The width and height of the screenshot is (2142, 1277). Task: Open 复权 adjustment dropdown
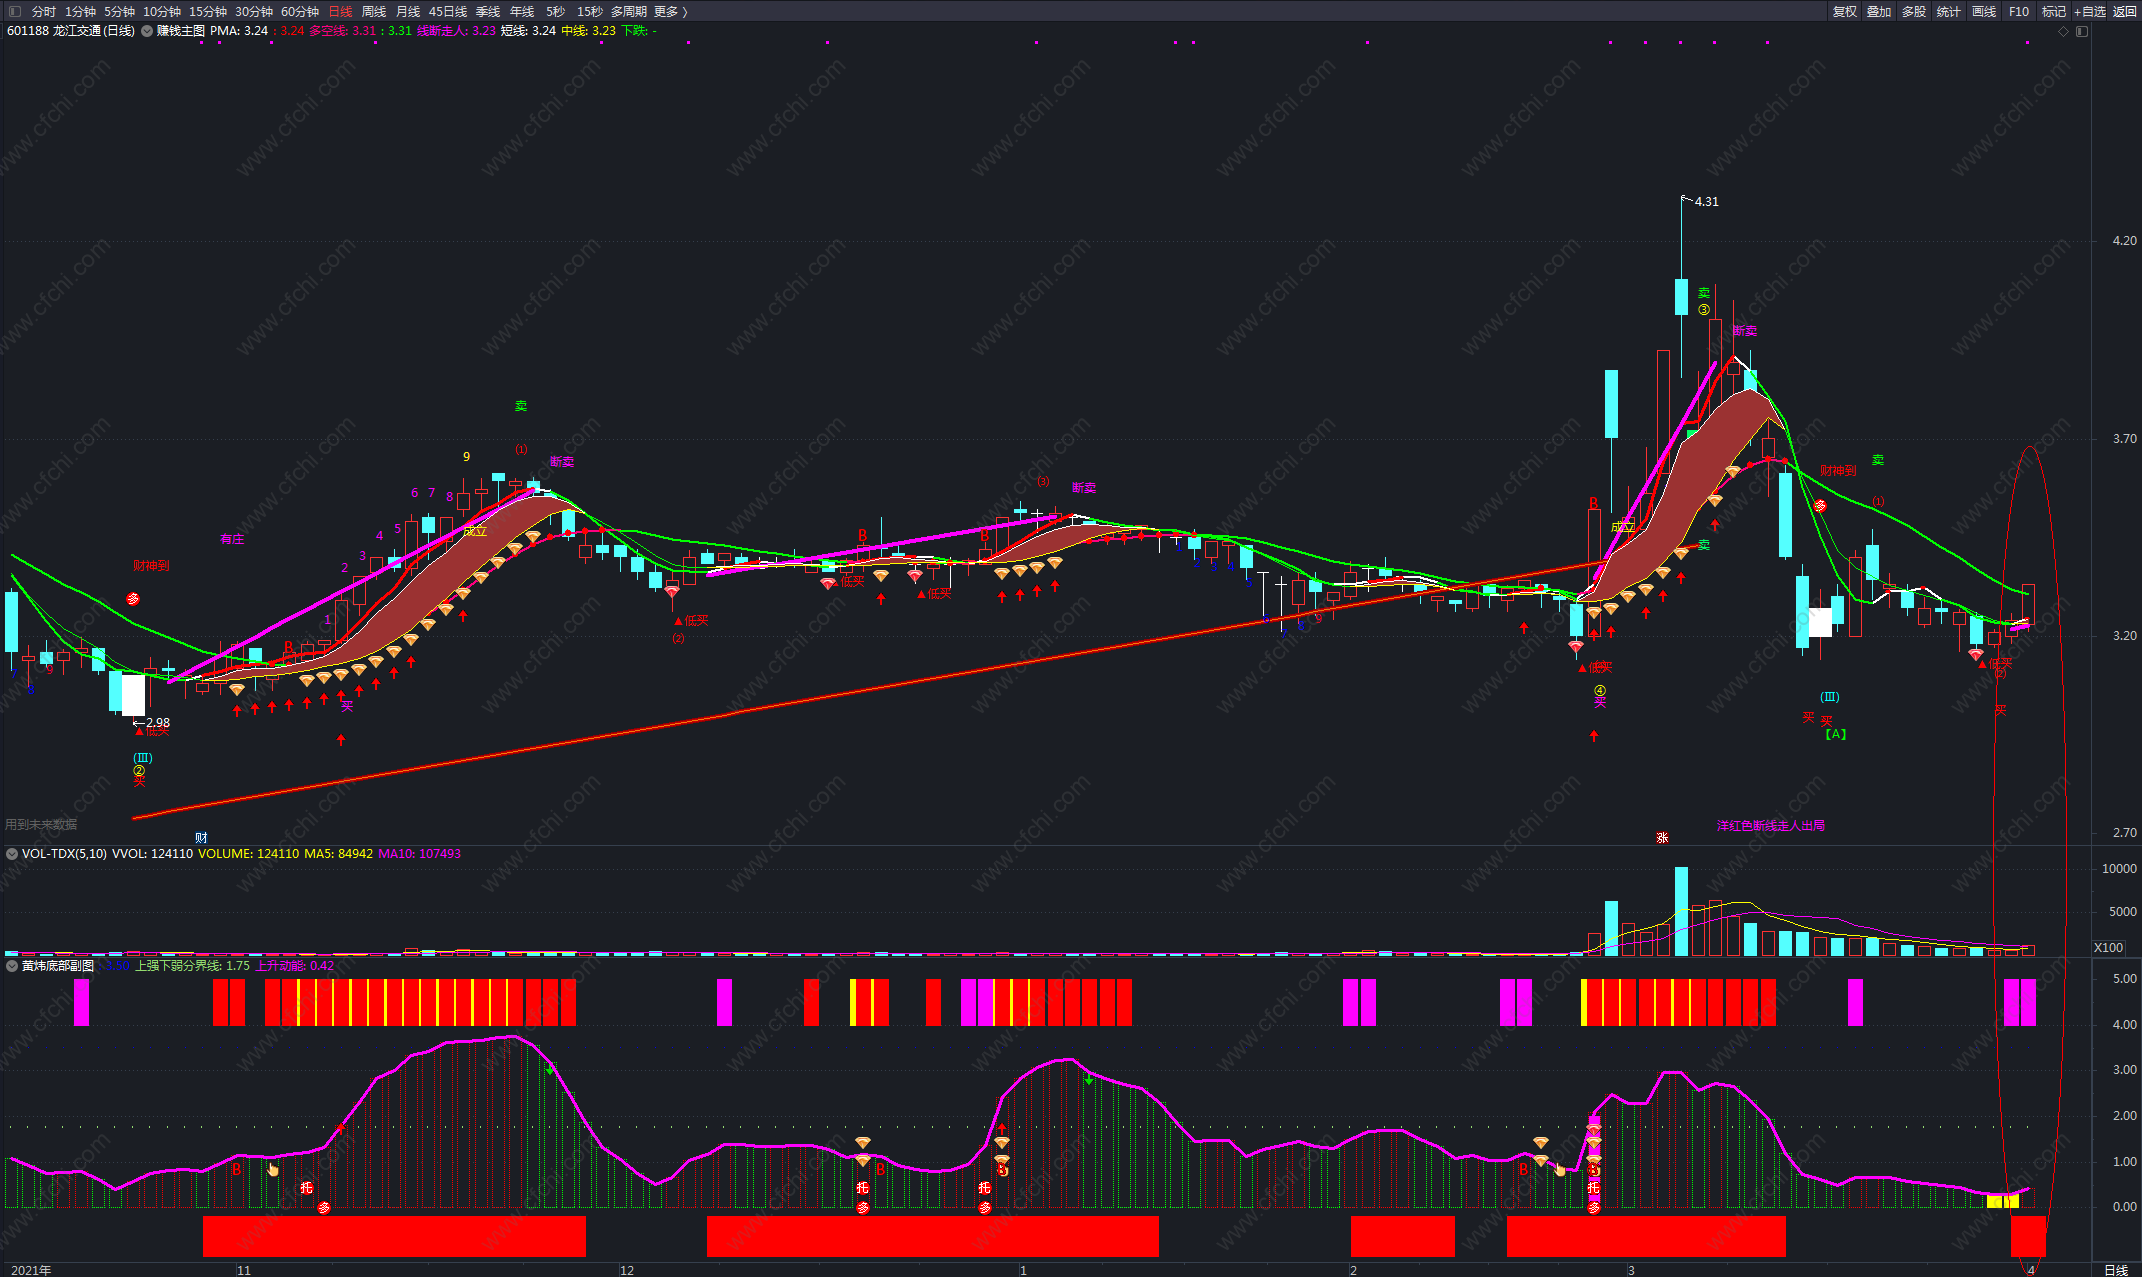1844,11
